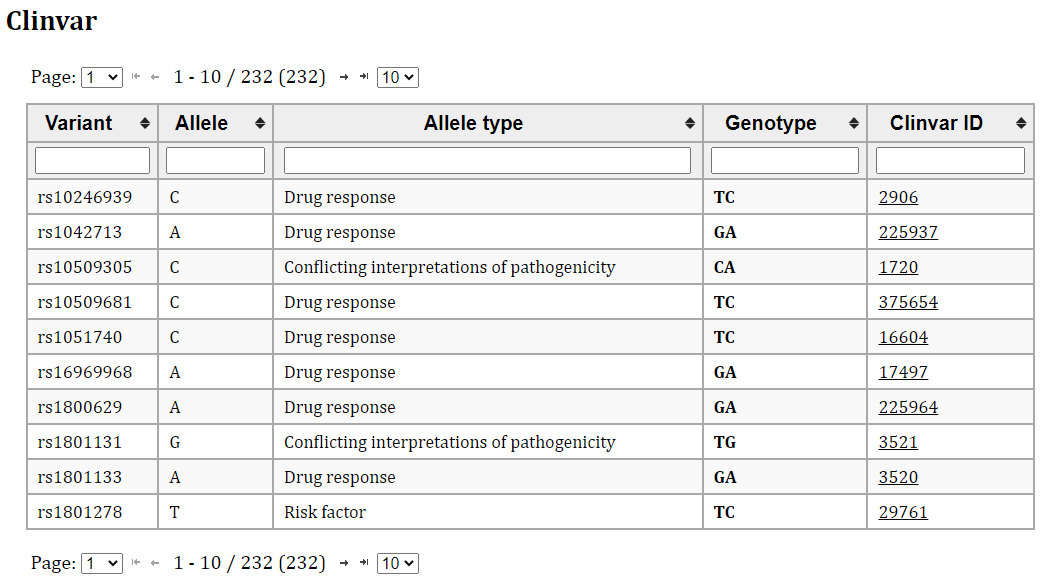Screen dimensions: 1041x580
Task: Sort by Allele column sort icon
Action: [x=260, y=123]
